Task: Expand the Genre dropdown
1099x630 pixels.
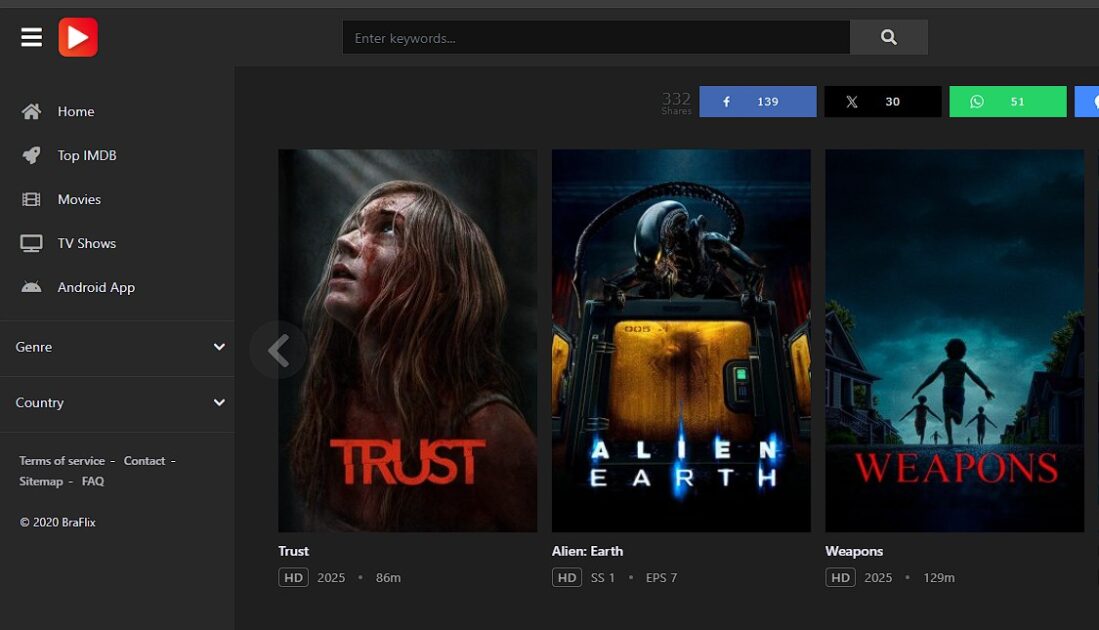Action: point(117,347)
